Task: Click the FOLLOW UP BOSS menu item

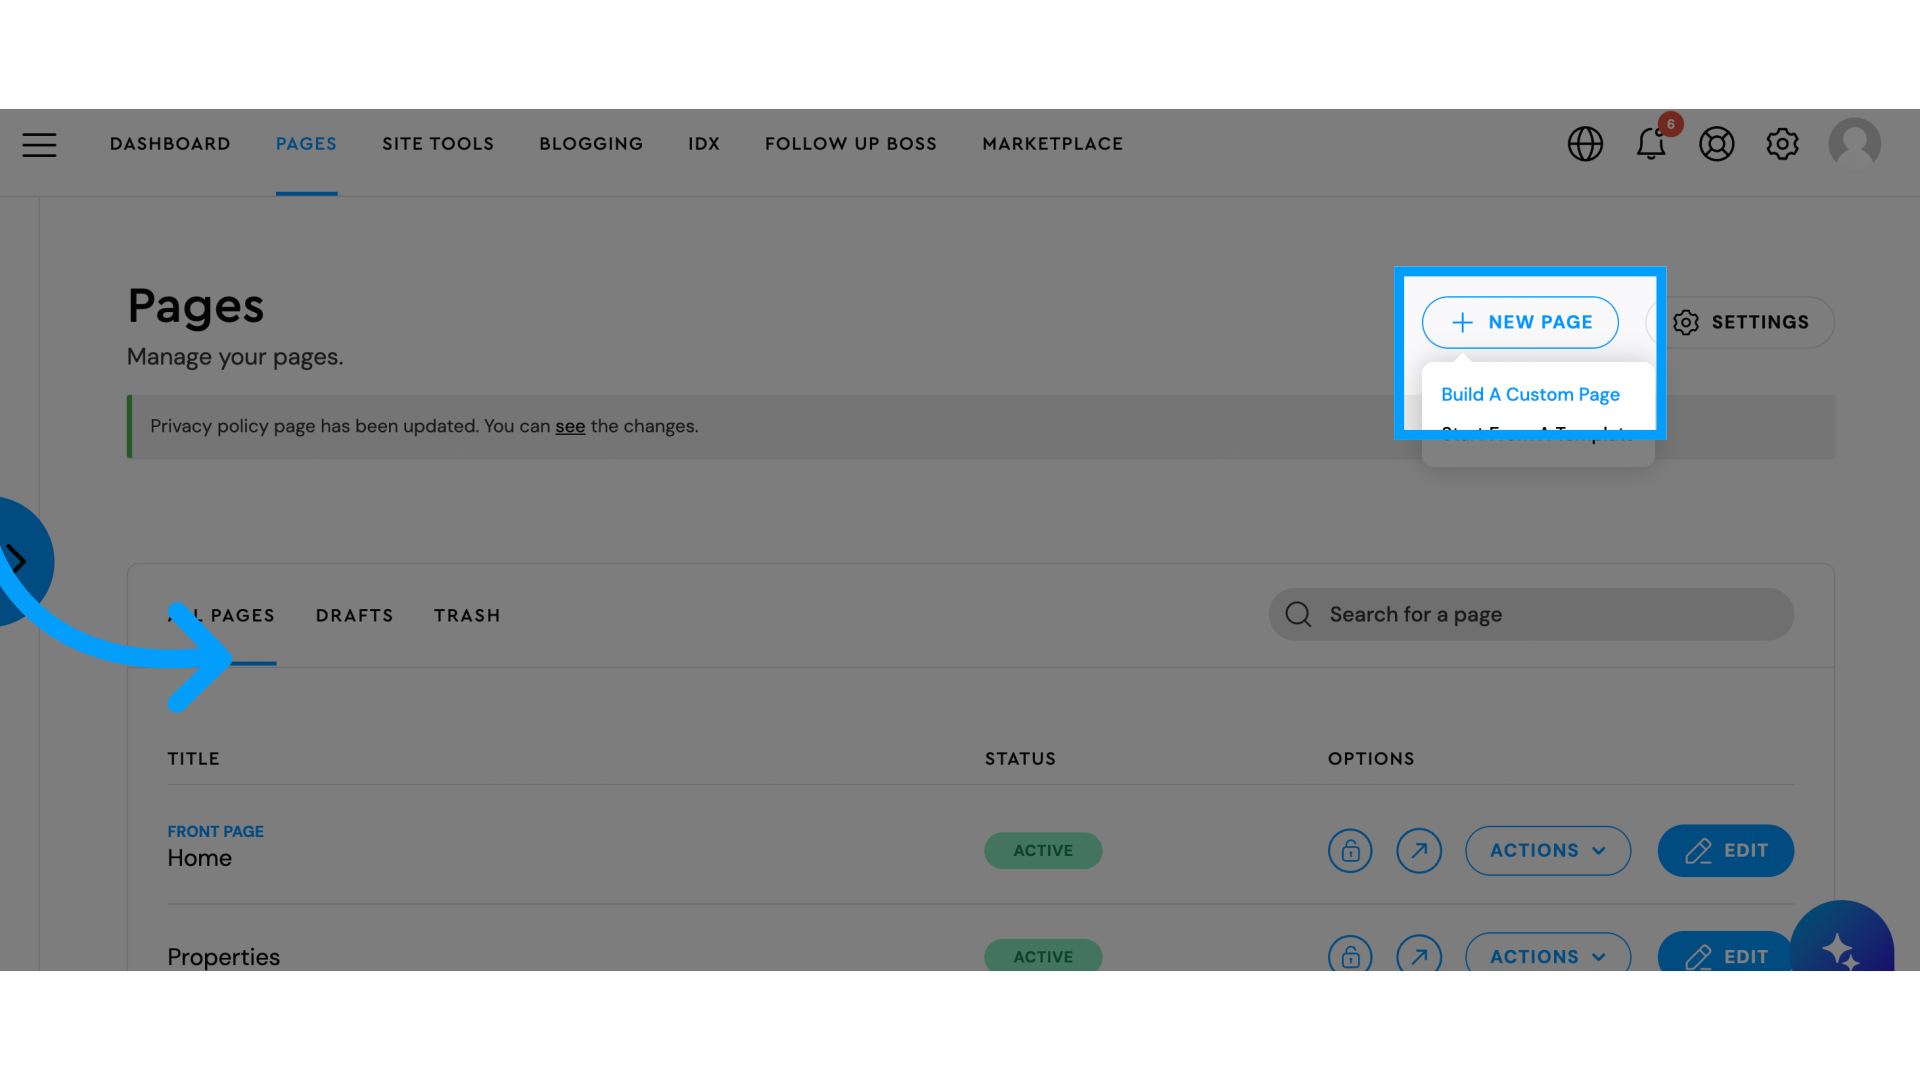Action: click(851, 142)
